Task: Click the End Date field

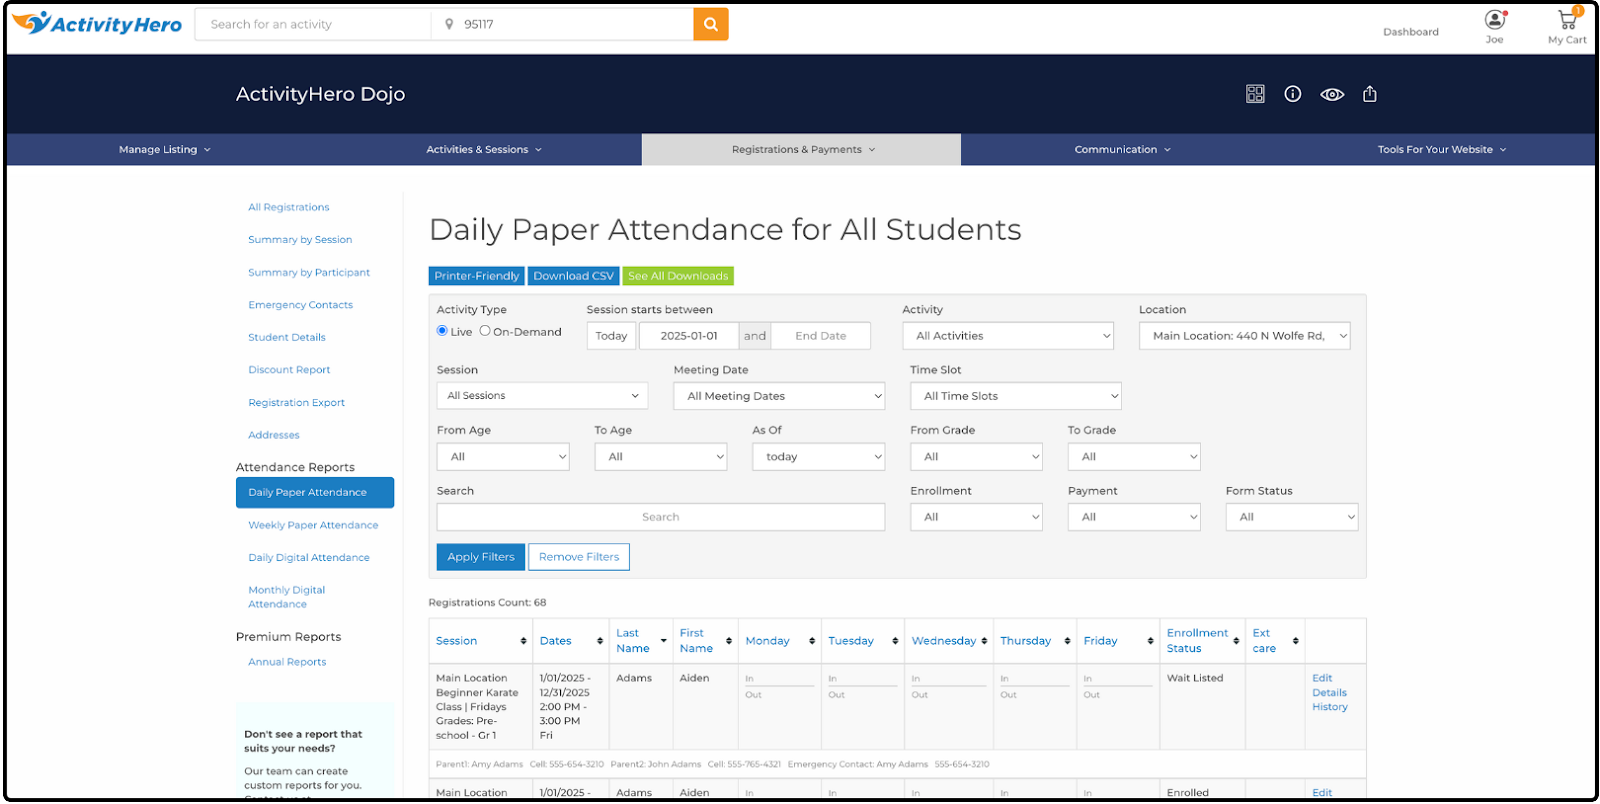Action: (x=820, y=336)
